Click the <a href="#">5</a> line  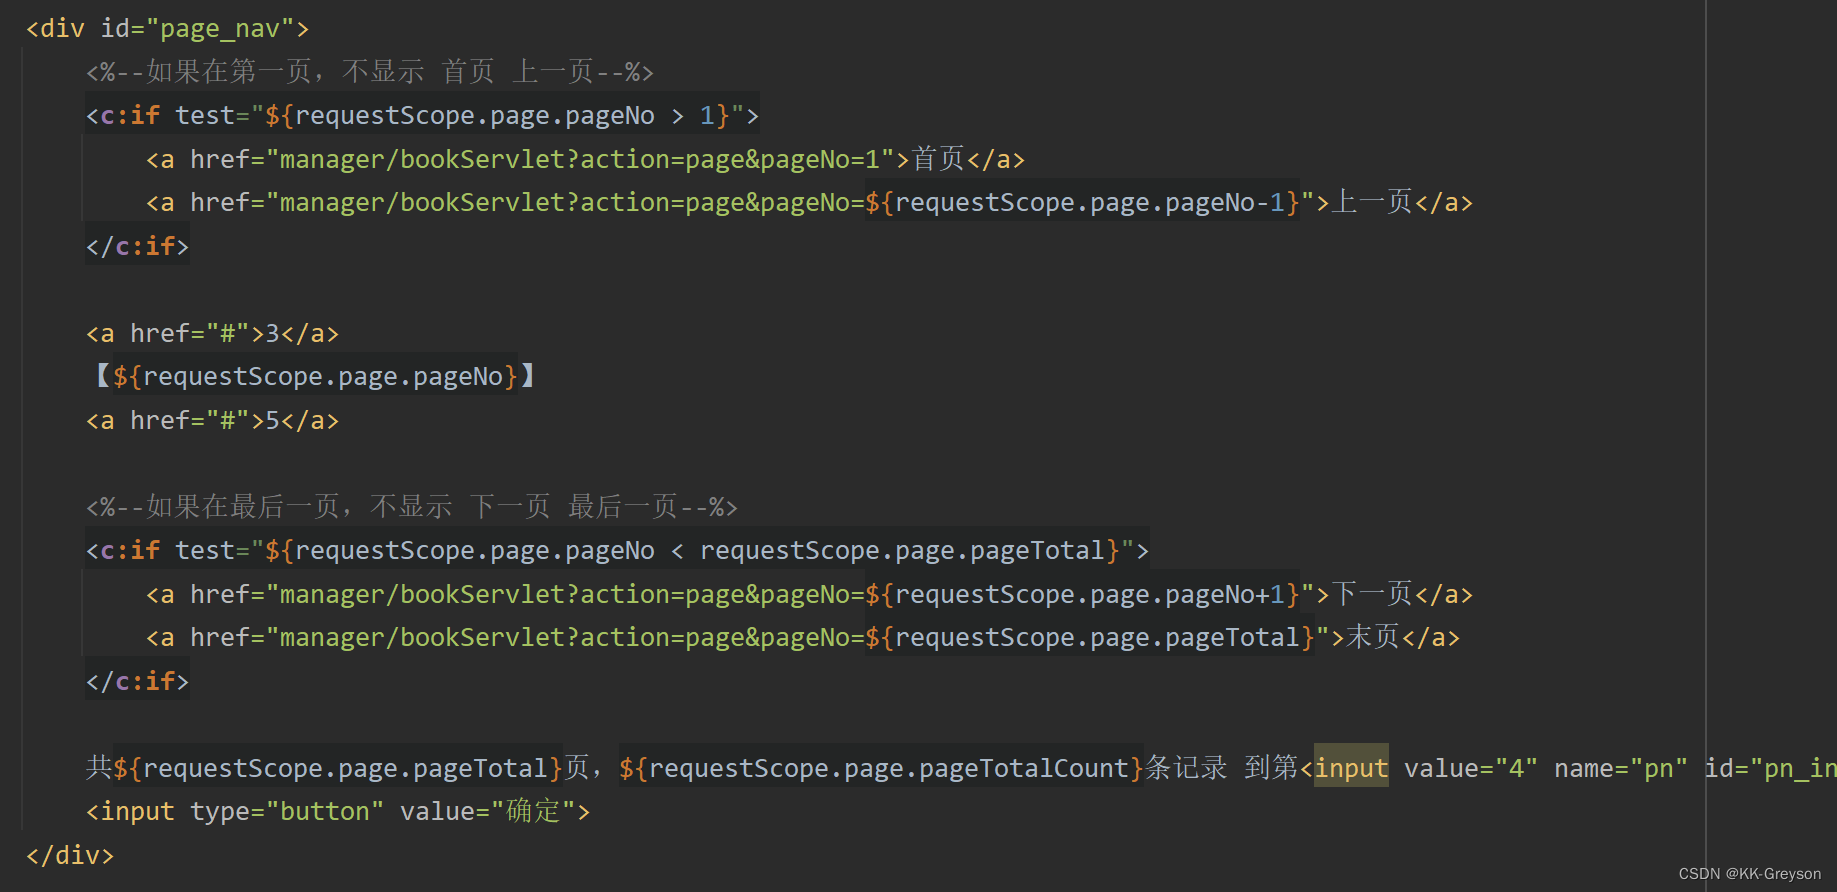[x=212, y=420]
